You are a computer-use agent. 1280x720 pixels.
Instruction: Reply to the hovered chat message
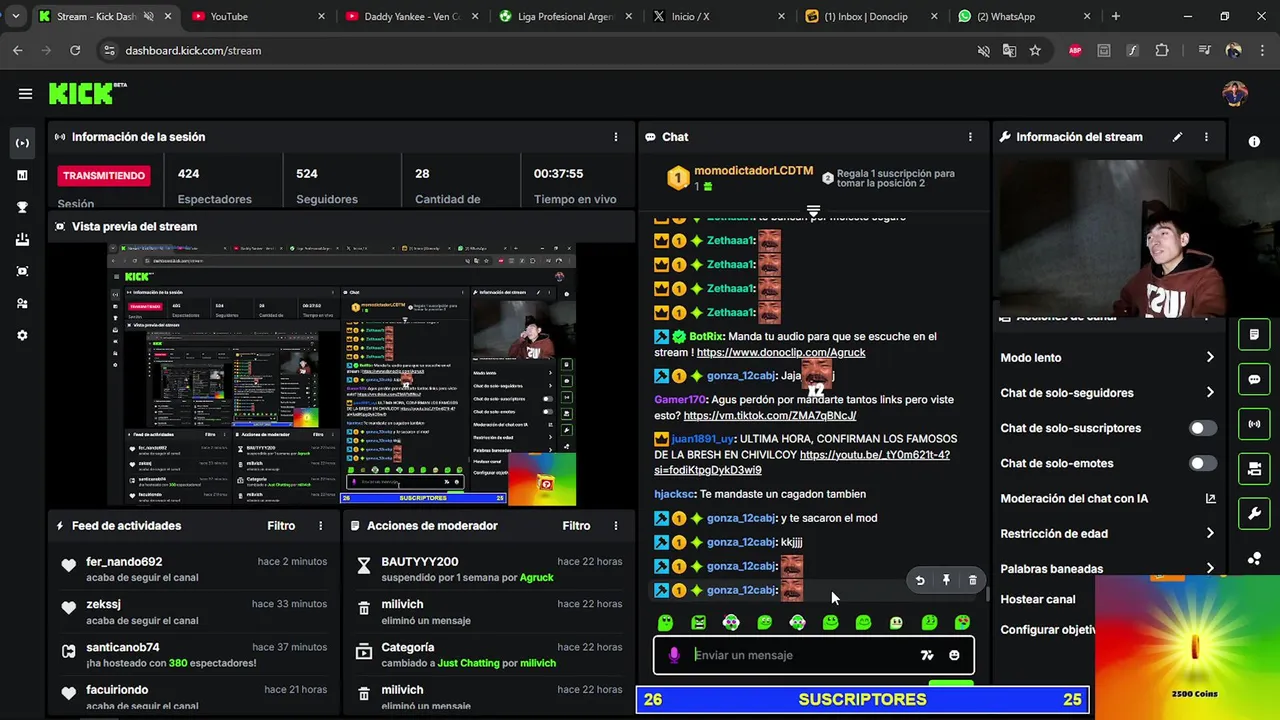[x=920, y=580]
